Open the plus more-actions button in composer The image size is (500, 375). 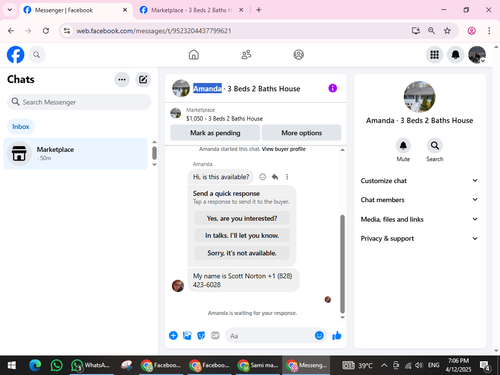coord(173,335)
